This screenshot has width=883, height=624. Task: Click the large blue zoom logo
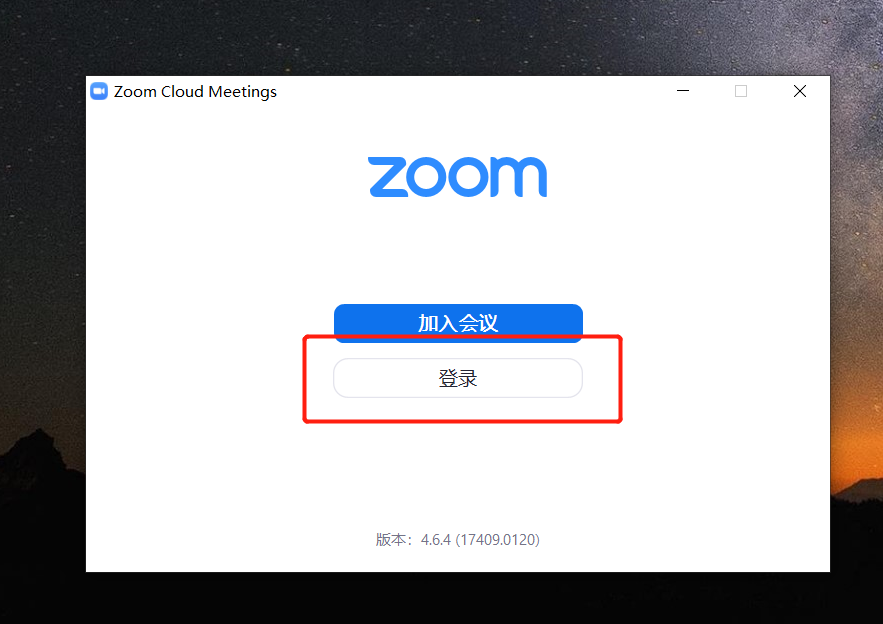[x=457, y=177]
